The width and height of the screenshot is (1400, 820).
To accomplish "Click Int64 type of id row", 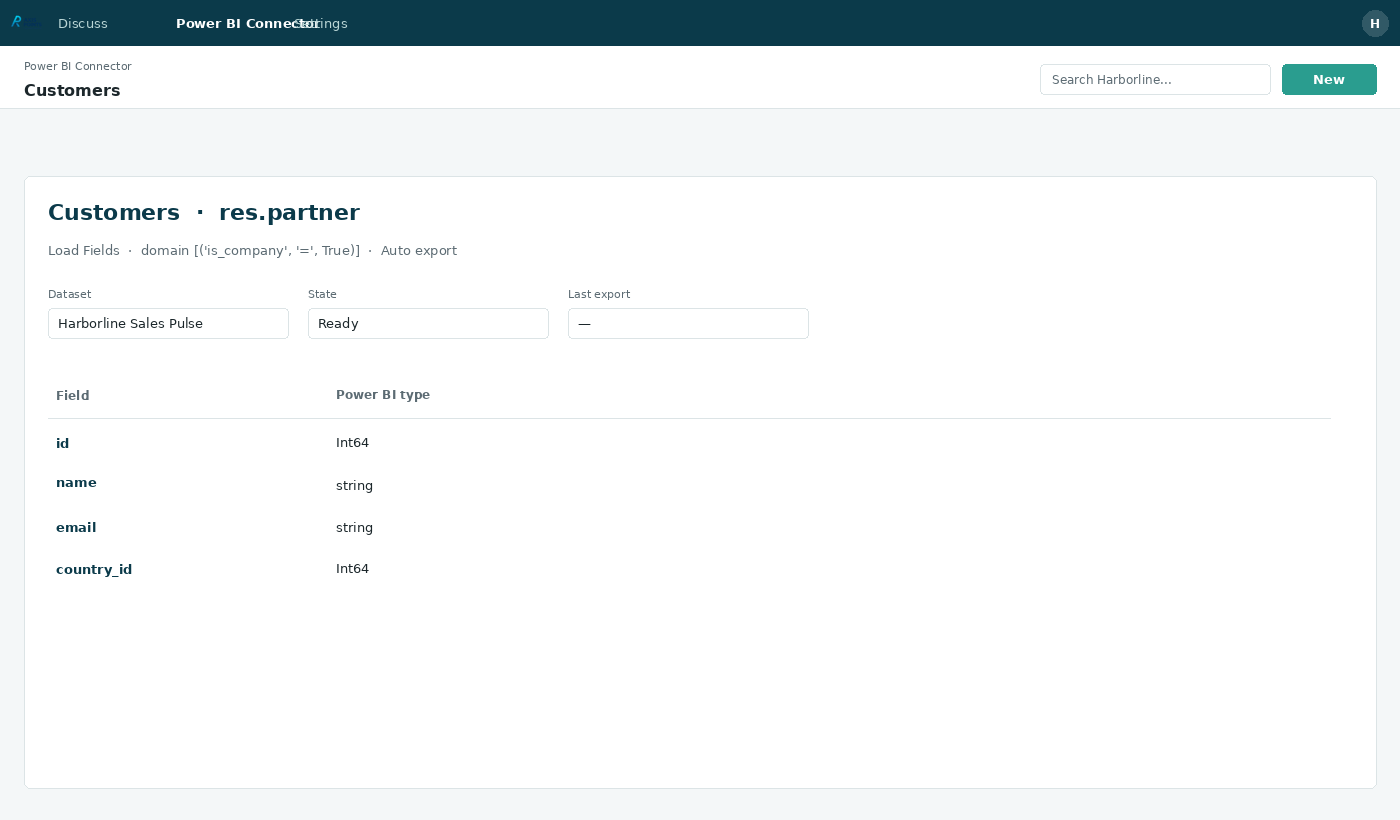I will [x=352, y=442].
